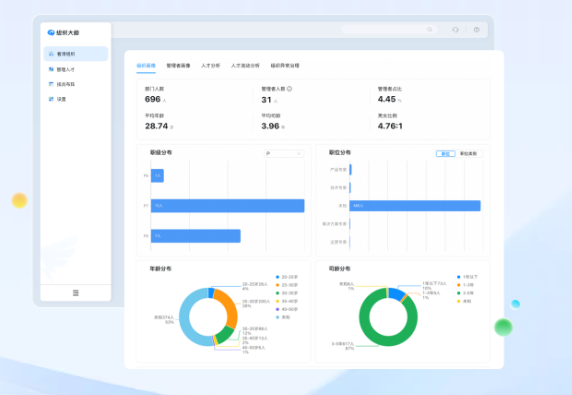Toggle the 20-25岁 legend item in the age chart
This screenshot has width=572, height=395.
(x=287, y=277)
